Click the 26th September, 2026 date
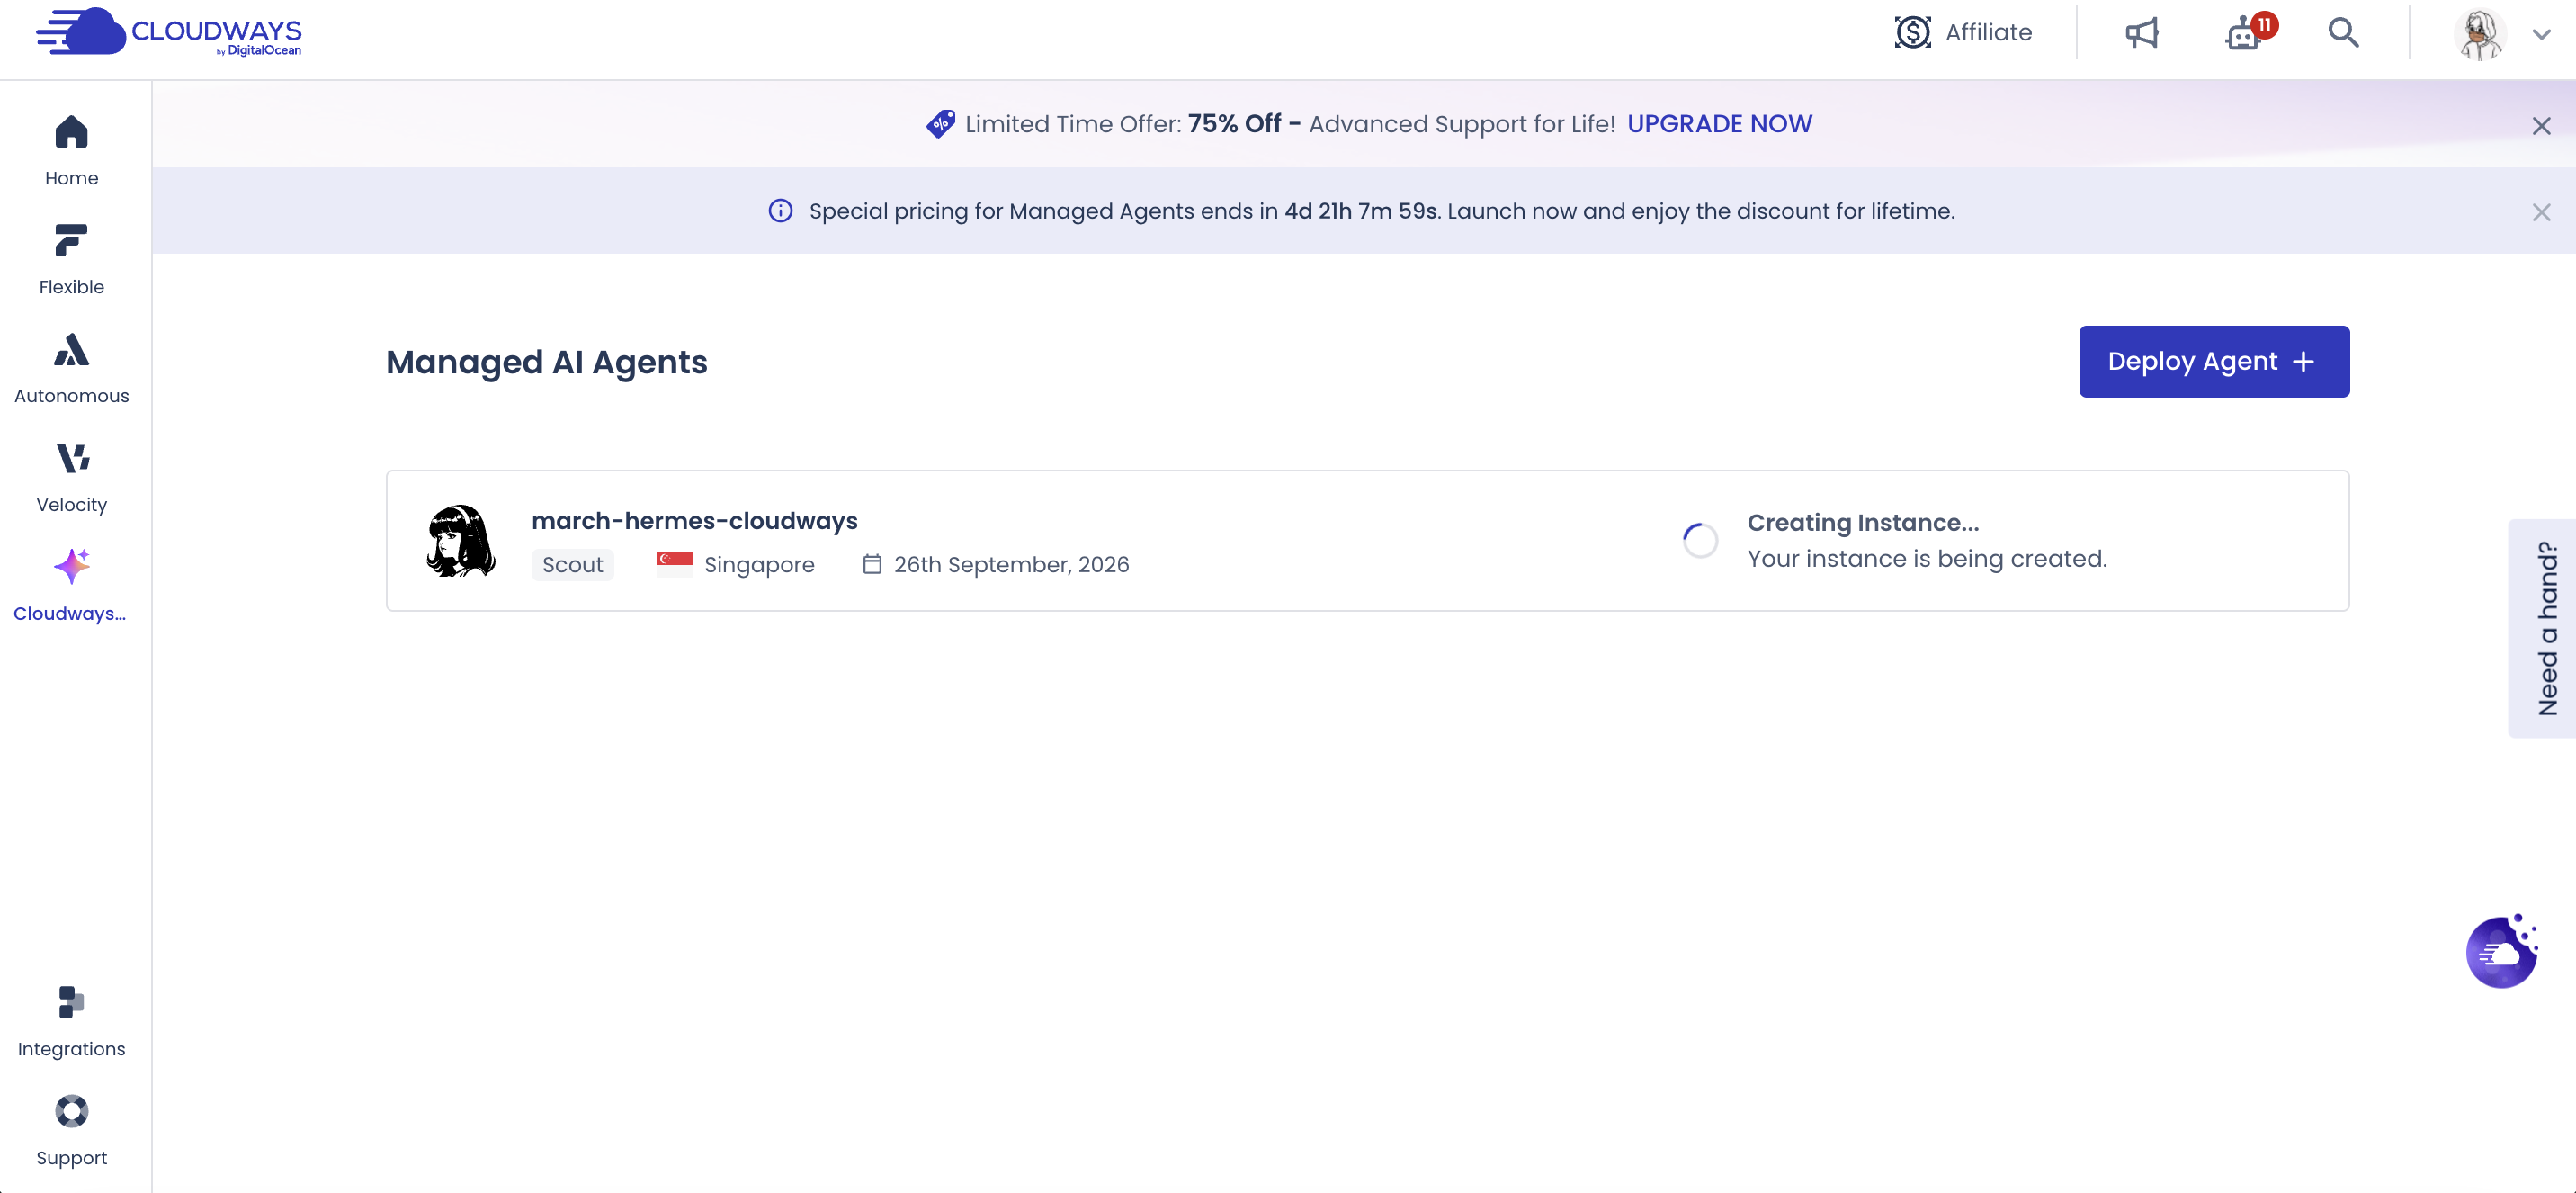Viewport: 2576px width, 1193px height. pyautogui.click(x=1011, y=564)
